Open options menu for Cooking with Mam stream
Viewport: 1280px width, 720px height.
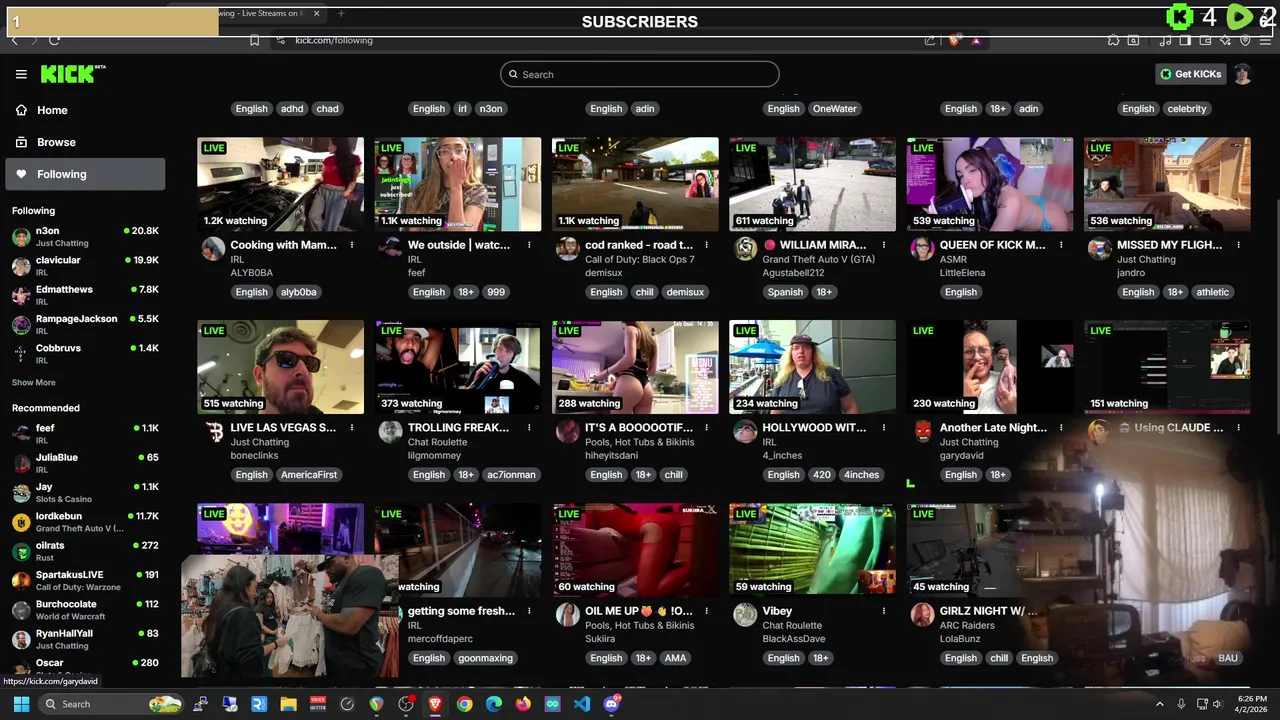[352, 245]
